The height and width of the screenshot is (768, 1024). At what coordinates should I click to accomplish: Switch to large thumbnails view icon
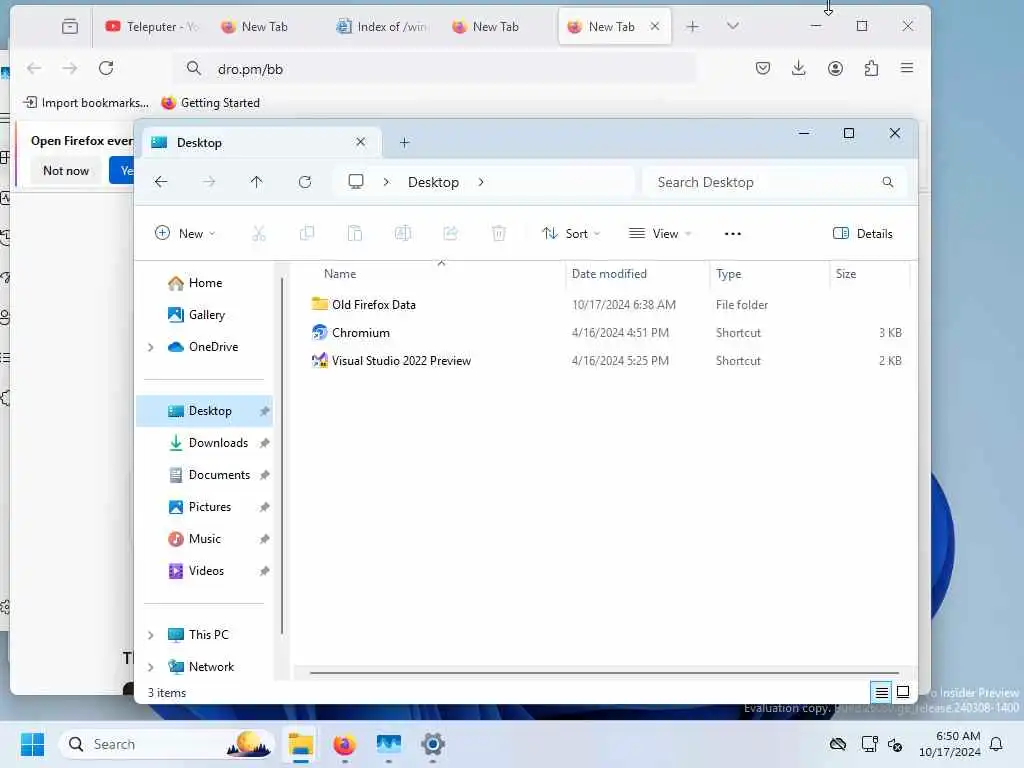(x=903, y=692)
